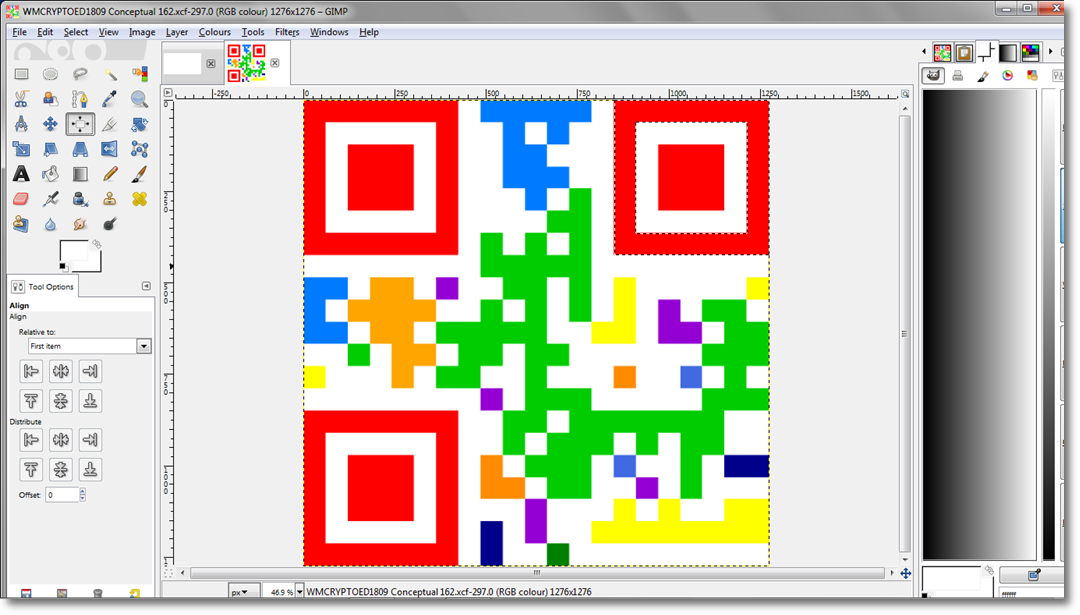
Task: Select the Crop tool
Action: click(x=110, y=124)
